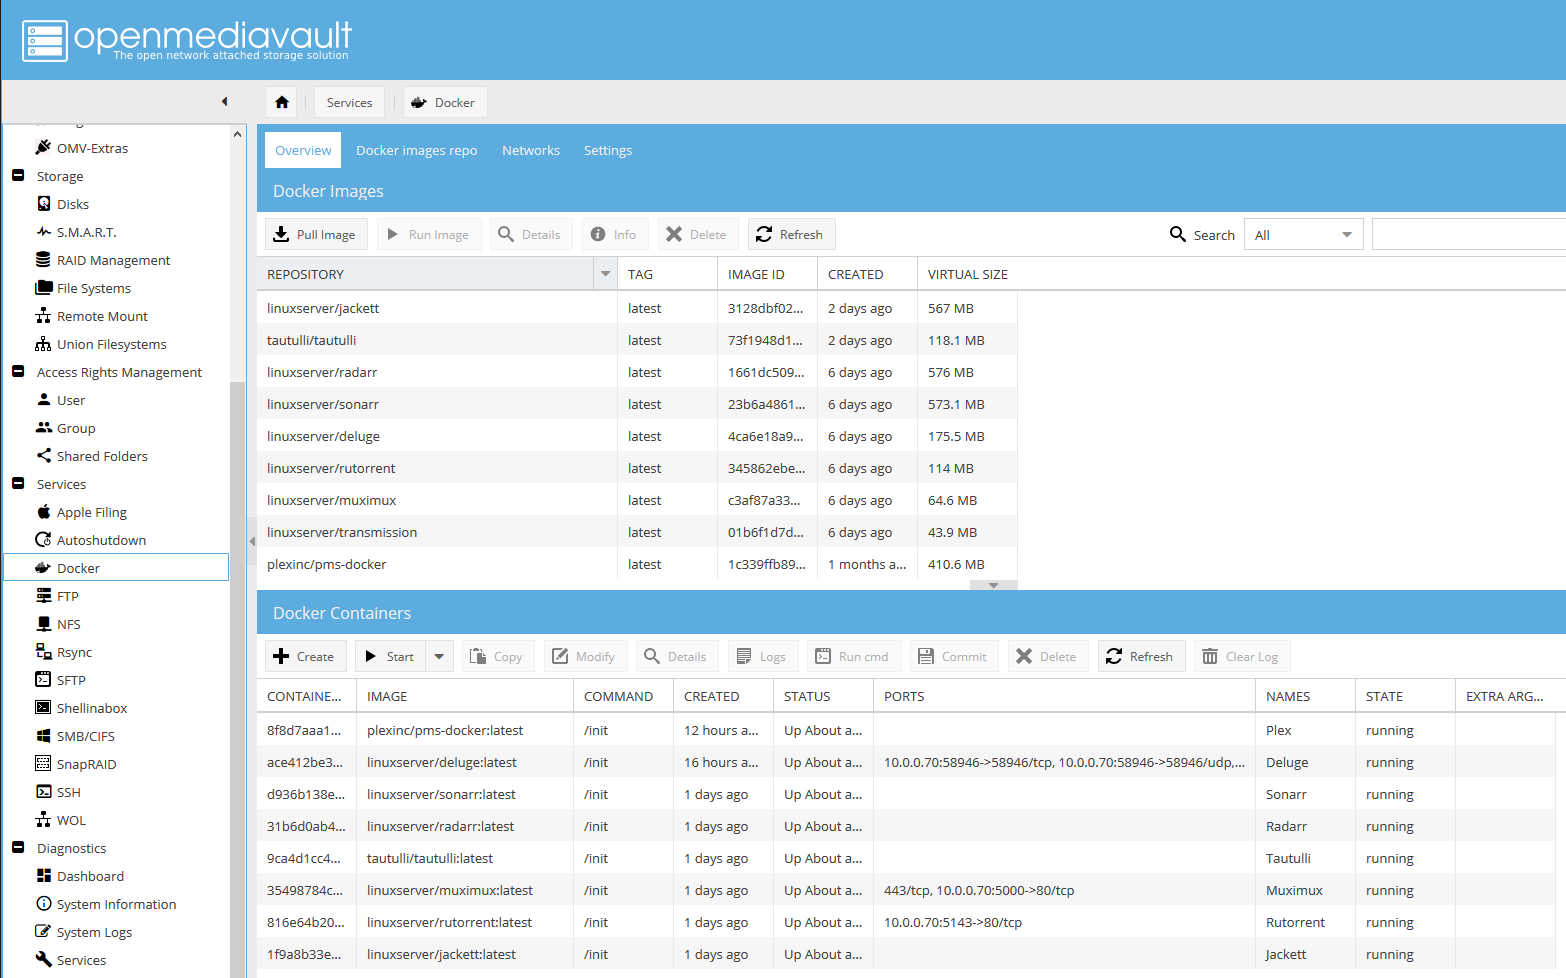Click the Start container button

pos(390,656)
